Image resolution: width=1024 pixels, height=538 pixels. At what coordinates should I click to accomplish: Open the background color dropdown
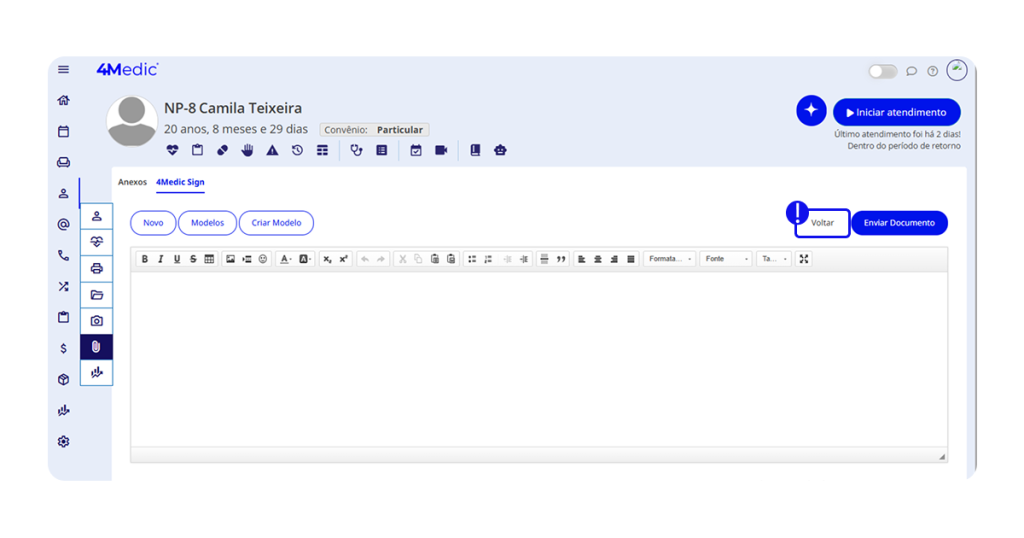point(305,259)
